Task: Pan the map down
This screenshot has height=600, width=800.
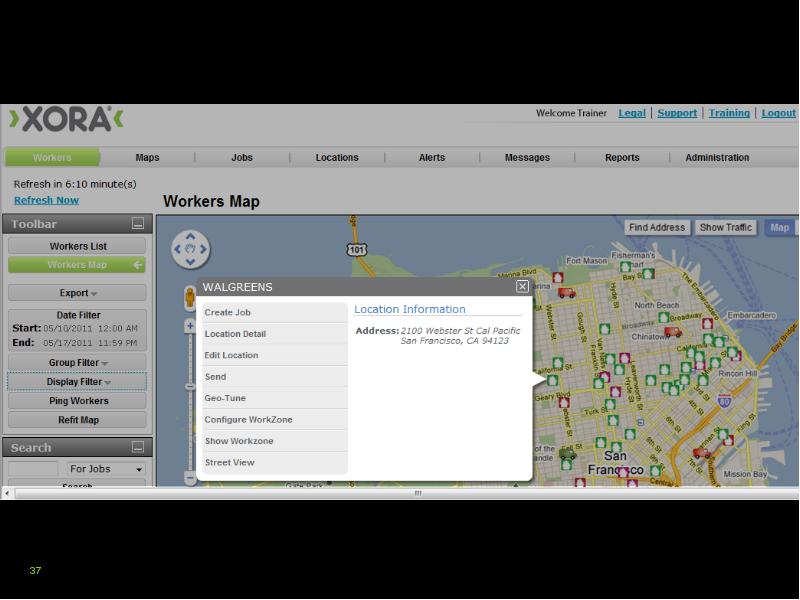Action: [x=190, y=262]
